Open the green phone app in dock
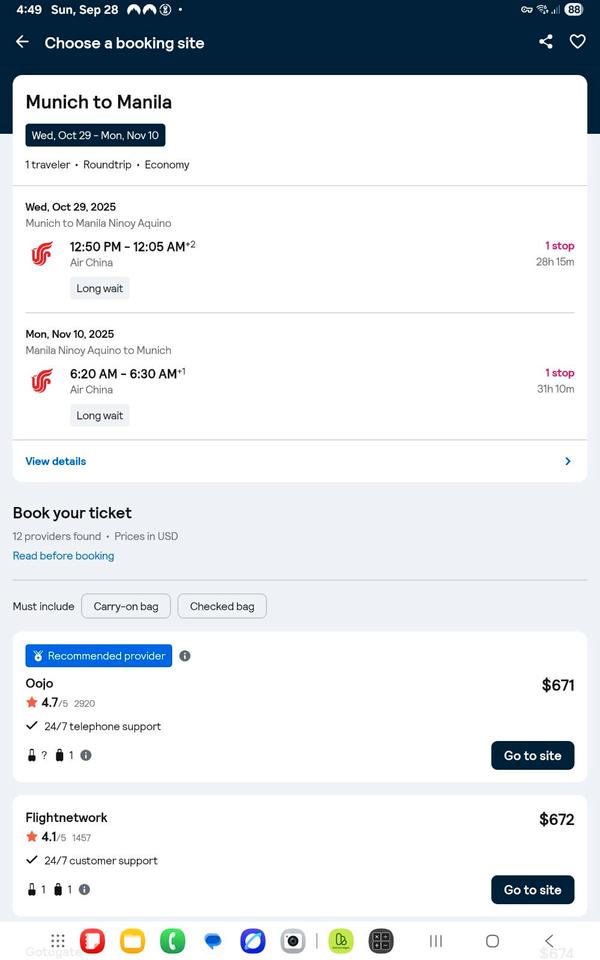The height and width of the screenshot is (960, 600). coord(172,941)
